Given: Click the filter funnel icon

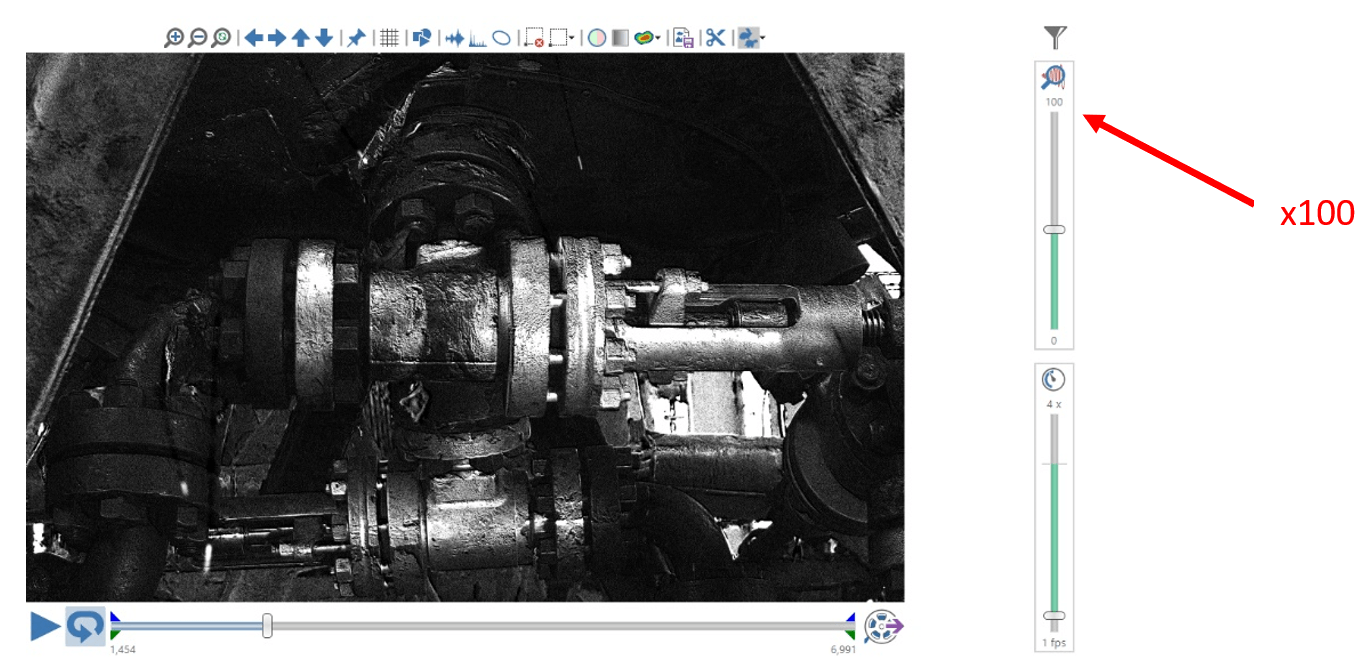Looking at the screenshot, I should [x=1055, y=38].
